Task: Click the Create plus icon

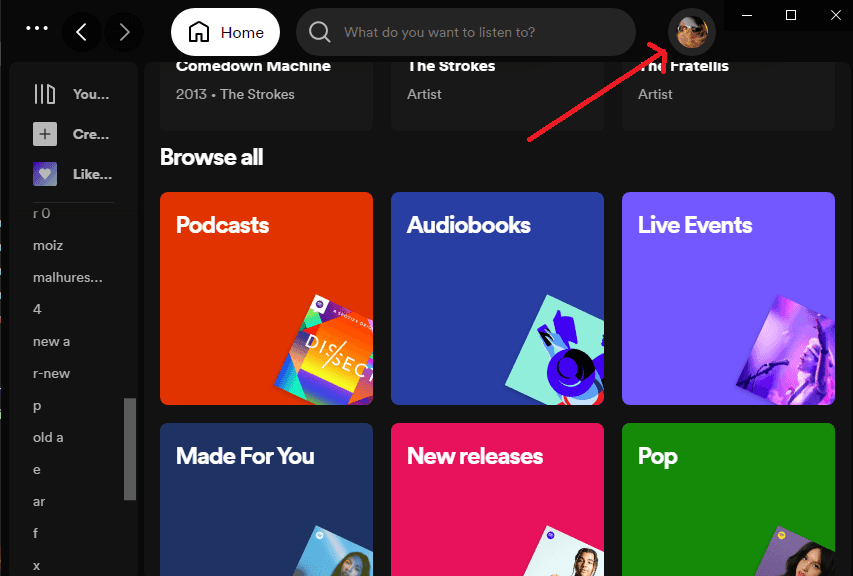Action: (x=45, y=134)
